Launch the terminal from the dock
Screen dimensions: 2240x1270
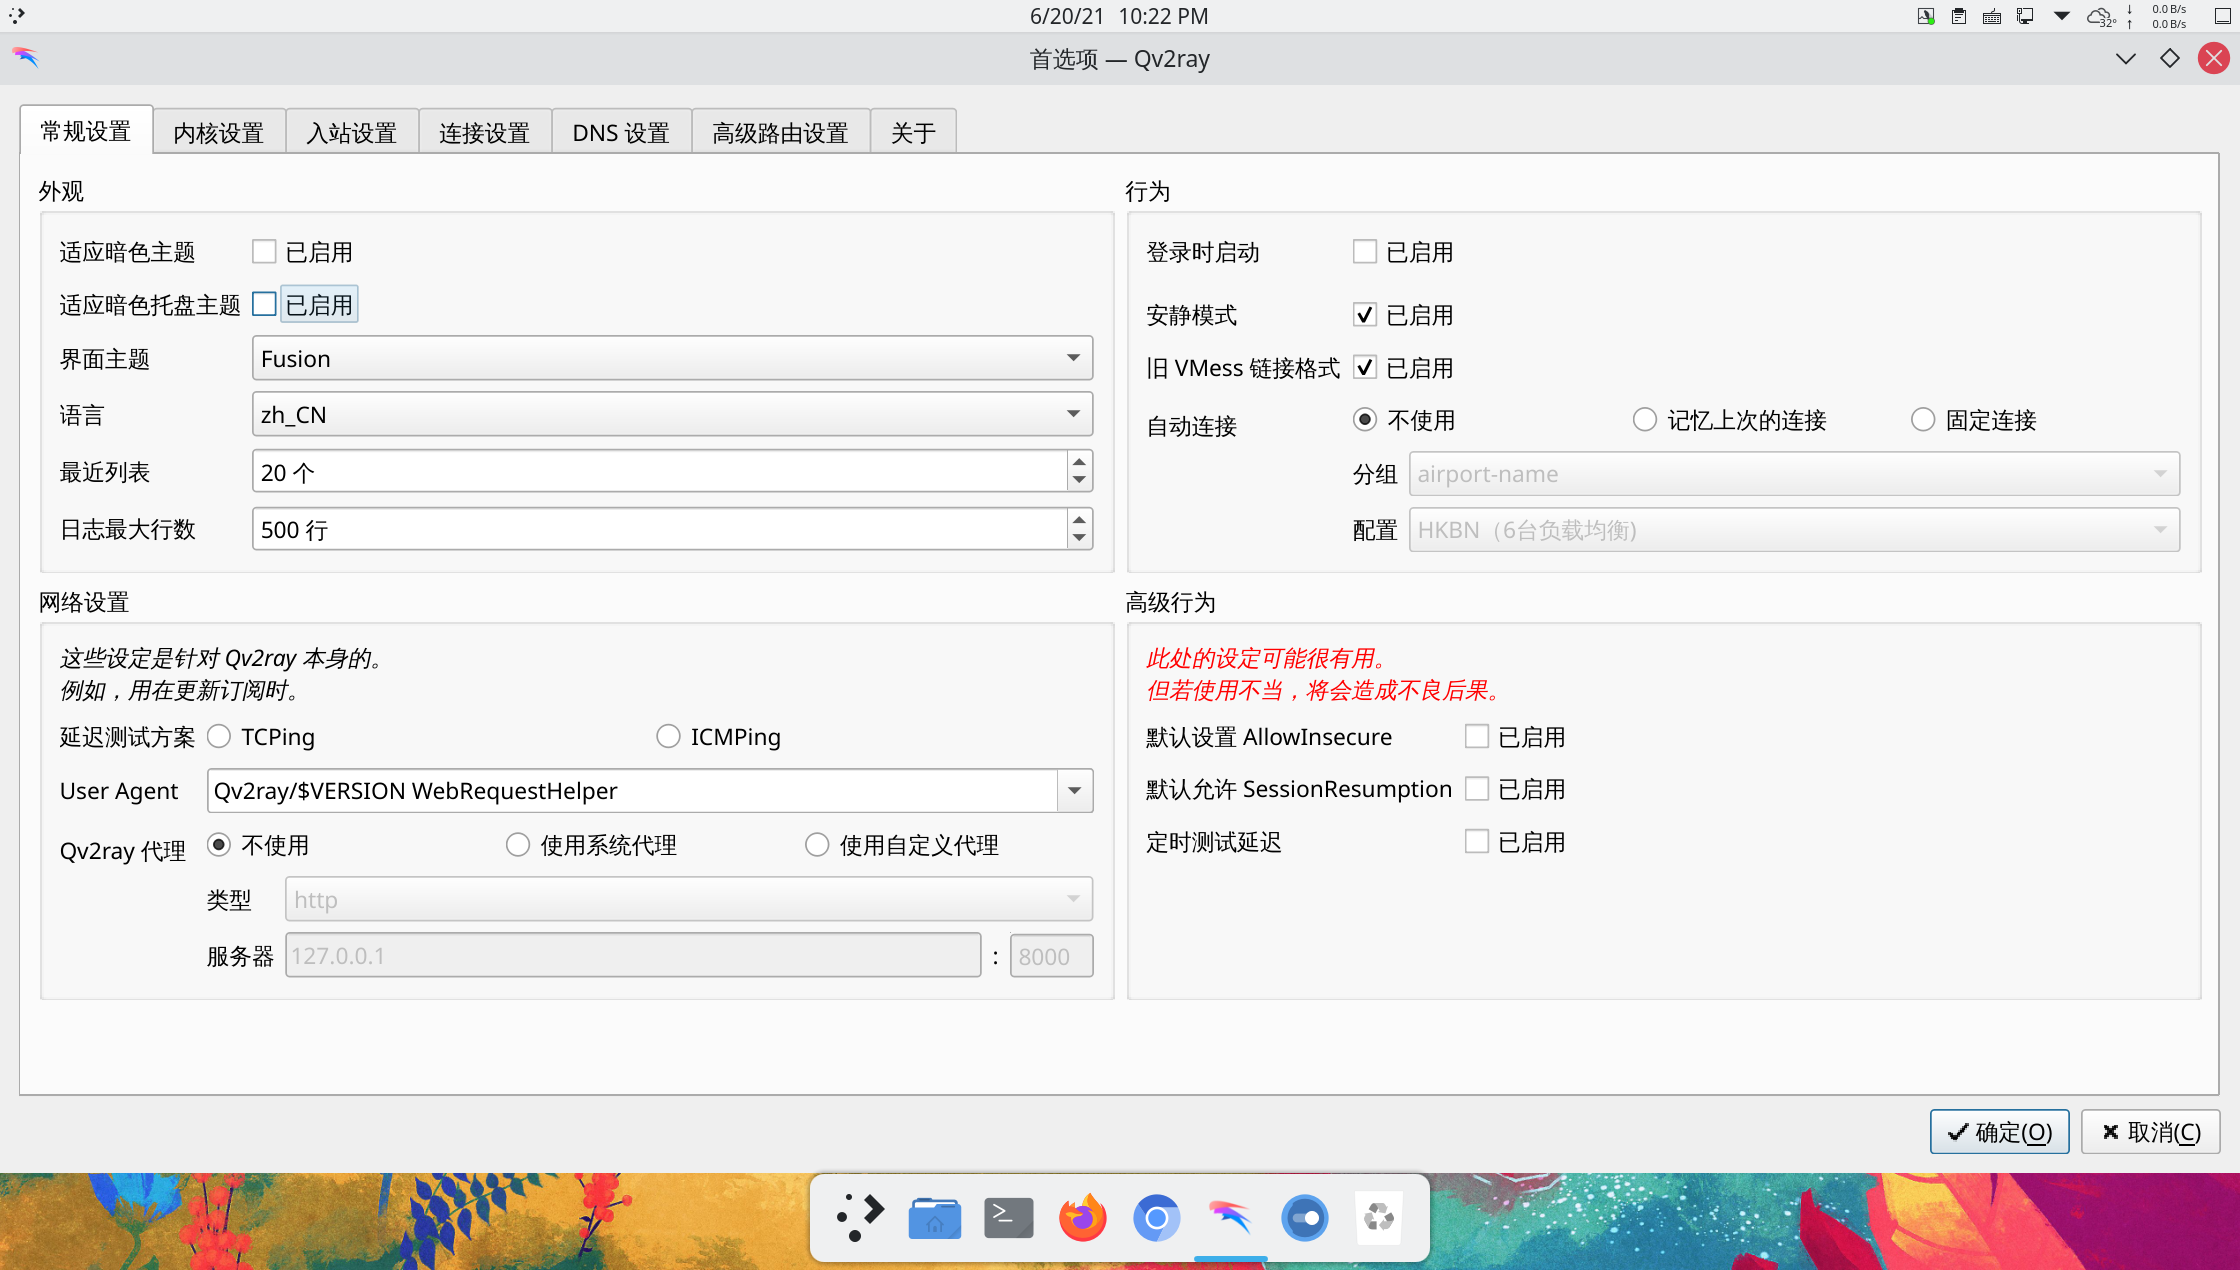pyautogui.click(x=1008, y=1217)
